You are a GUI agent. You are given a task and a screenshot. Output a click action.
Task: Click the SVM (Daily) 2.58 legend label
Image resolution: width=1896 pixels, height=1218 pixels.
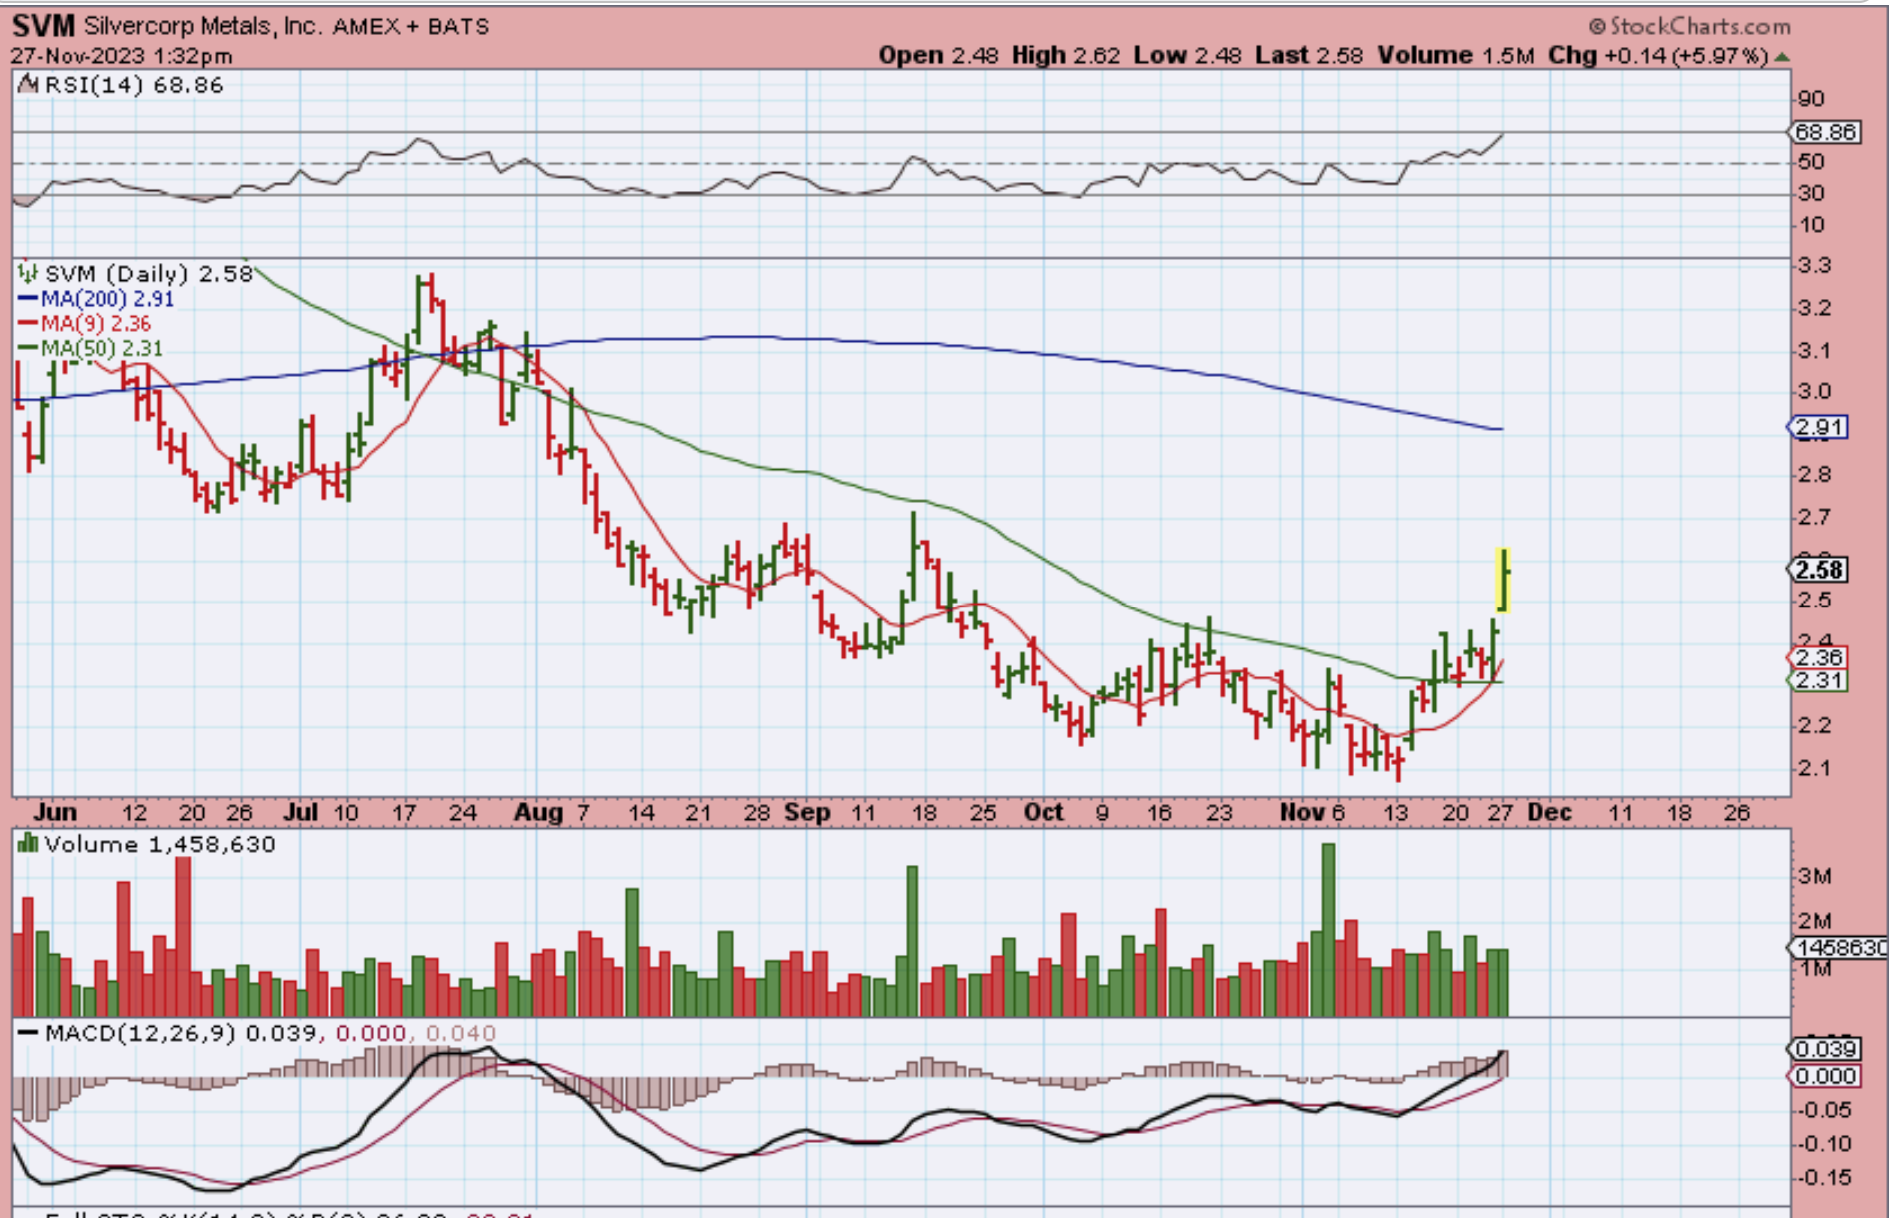point(149,273)
